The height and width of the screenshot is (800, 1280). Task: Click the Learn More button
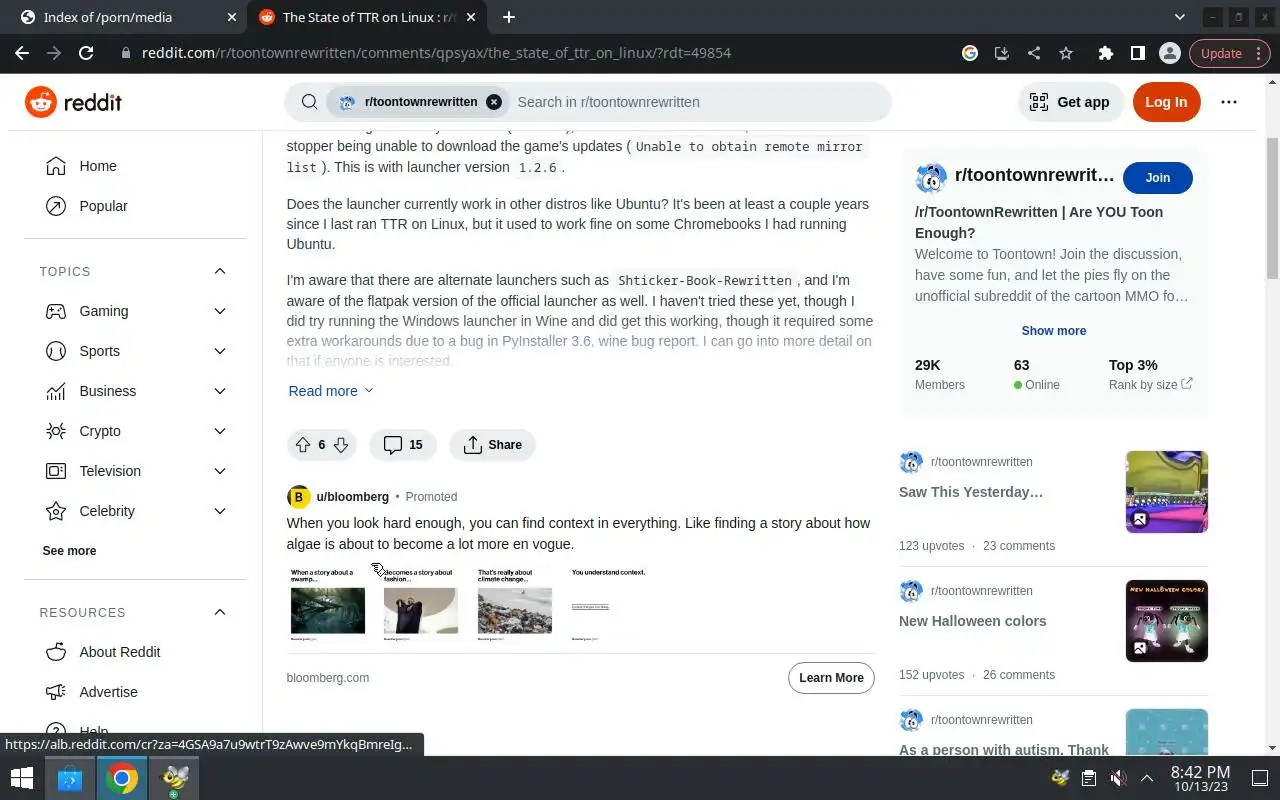(x=831, y=678)
